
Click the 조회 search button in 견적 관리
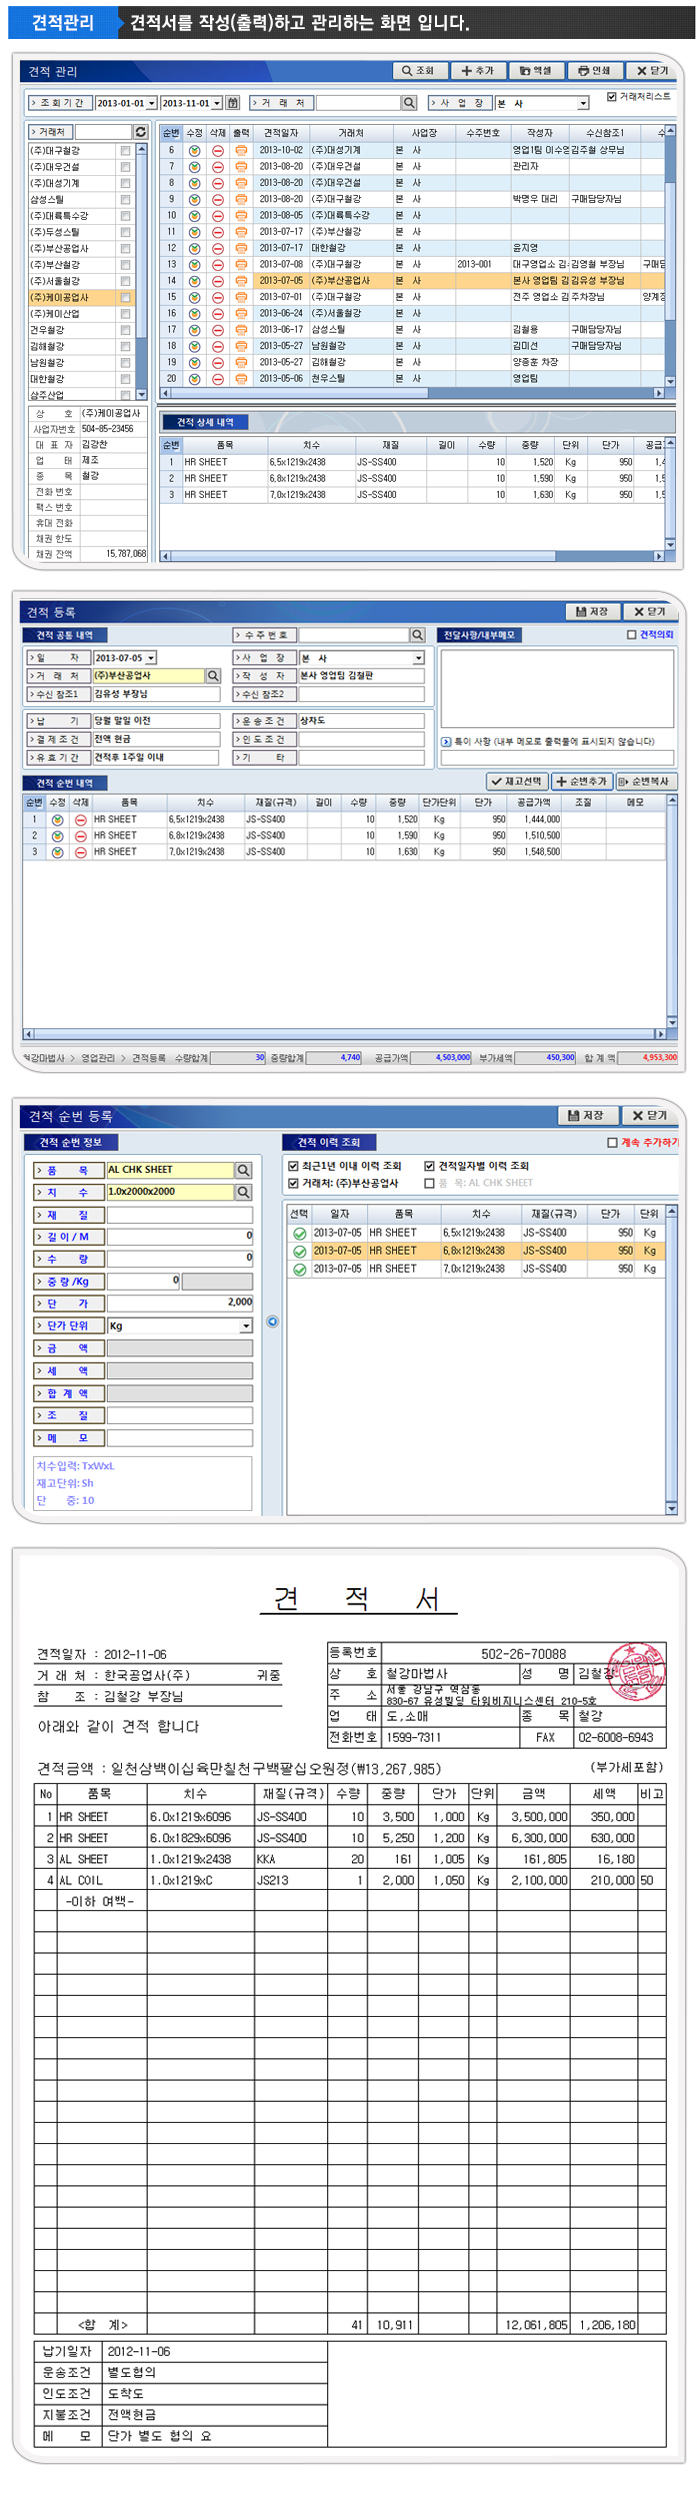pyautogui.click(x=420, y=71)
